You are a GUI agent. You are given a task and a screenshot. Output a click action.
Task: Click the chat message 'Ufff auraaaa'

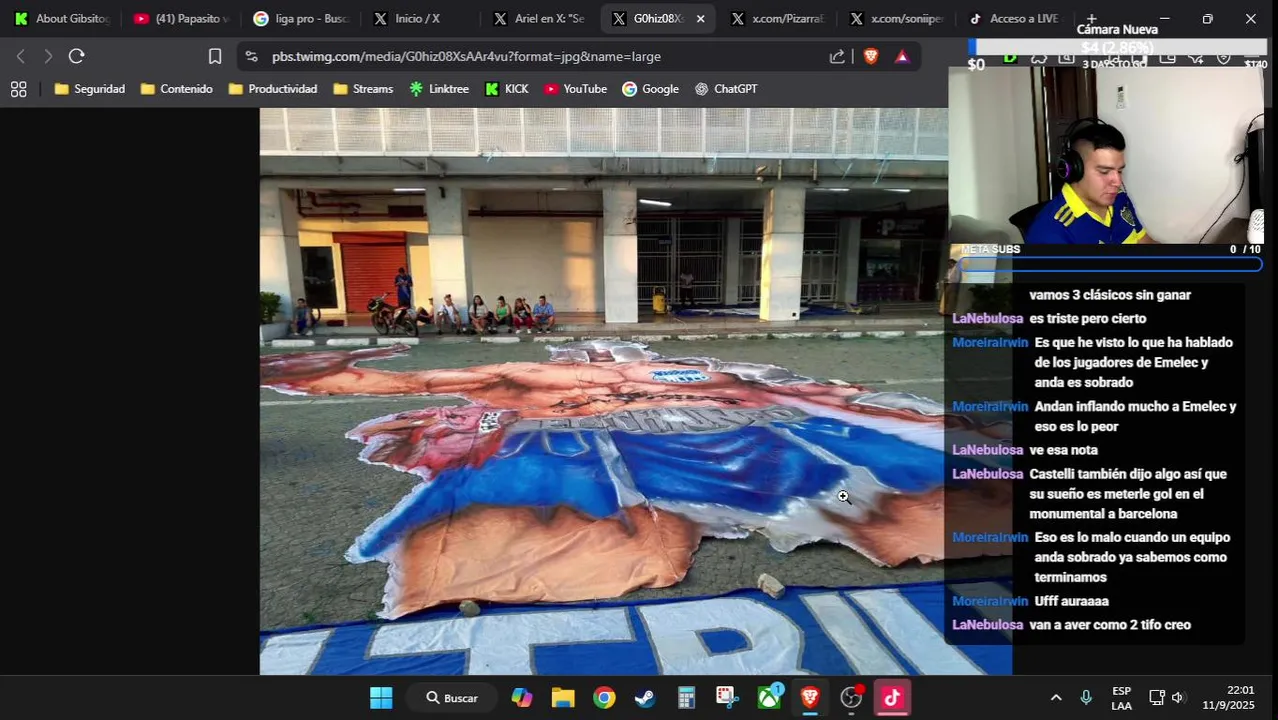(1071, 601)
